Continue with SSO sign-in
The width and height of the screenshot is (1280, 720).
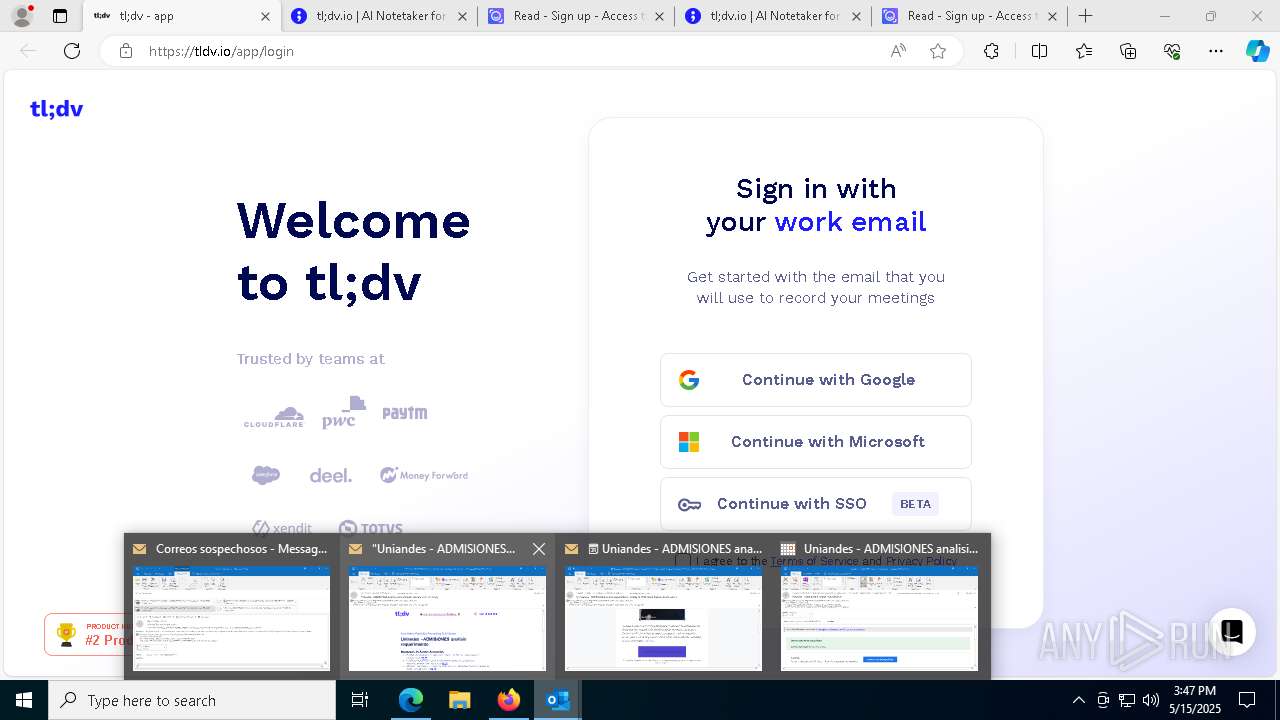[x=815, y=504]
